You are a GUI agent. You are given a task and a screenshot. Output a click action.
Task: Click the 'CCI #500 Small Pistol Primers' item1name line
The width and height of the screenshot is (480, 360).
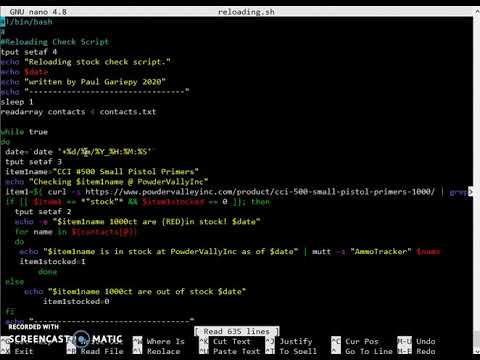pos(102,172)
